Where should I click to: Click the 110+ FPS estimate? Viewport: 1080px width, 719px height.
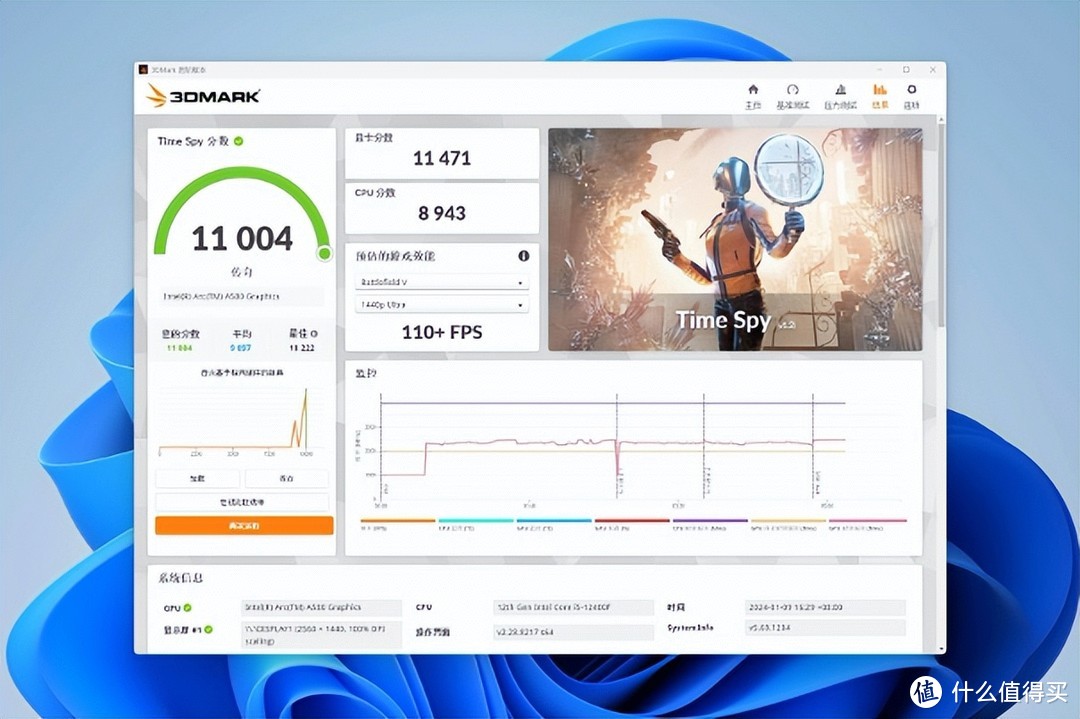point(442,333)
